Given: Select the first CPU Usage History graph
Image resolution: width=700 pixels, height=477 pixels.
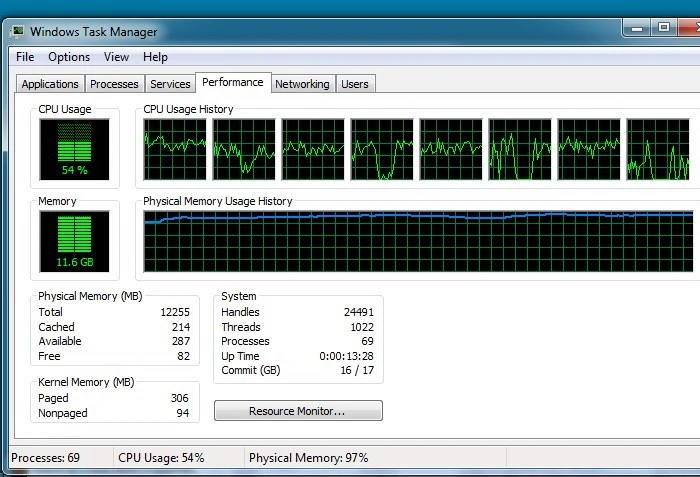Looking at the screenshot, I should click(x=175, y=149).
